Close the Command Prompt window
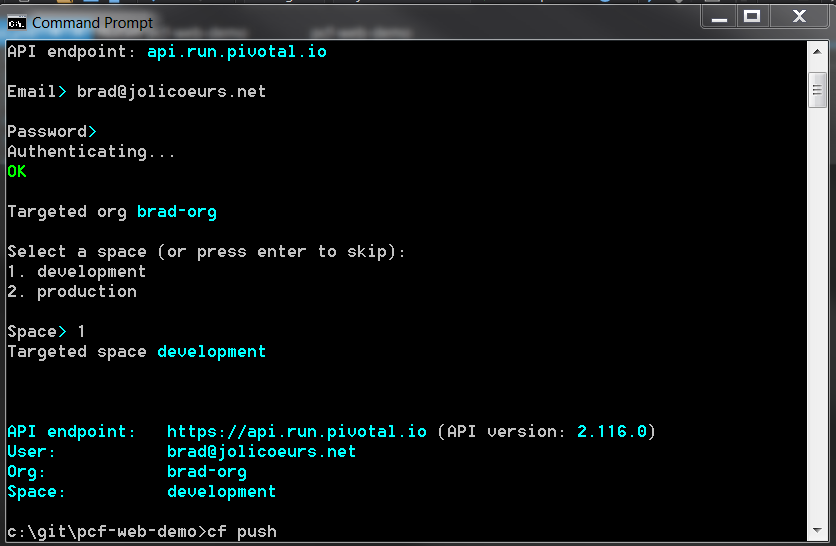The width and height of the screenshot is (836, 546). 799,17
